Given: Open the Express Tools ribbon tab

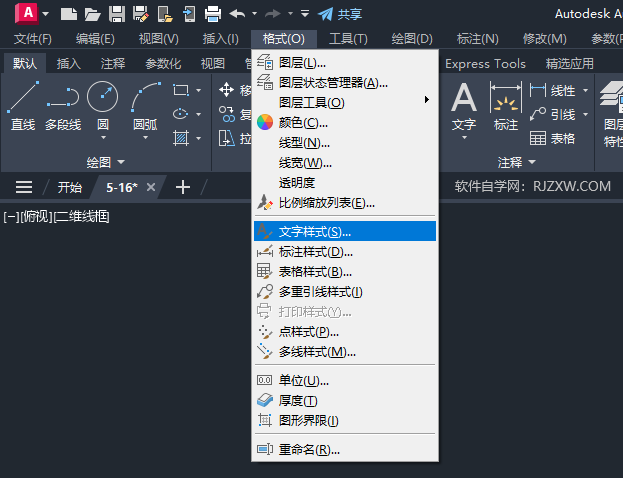Looking at the screenshot, I should [x=485, y=64].
